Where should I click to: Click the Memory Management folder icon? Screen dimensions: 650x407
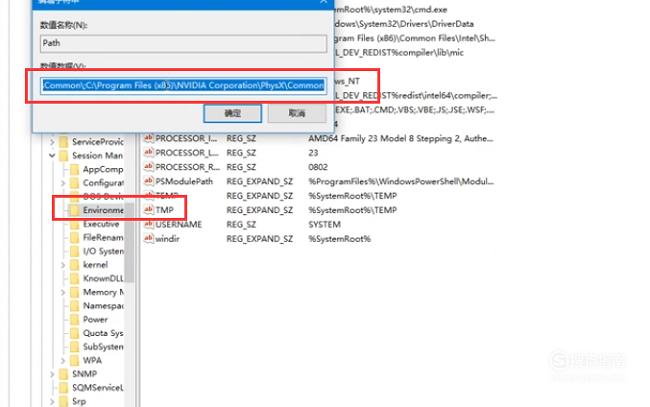click(75, 293)
